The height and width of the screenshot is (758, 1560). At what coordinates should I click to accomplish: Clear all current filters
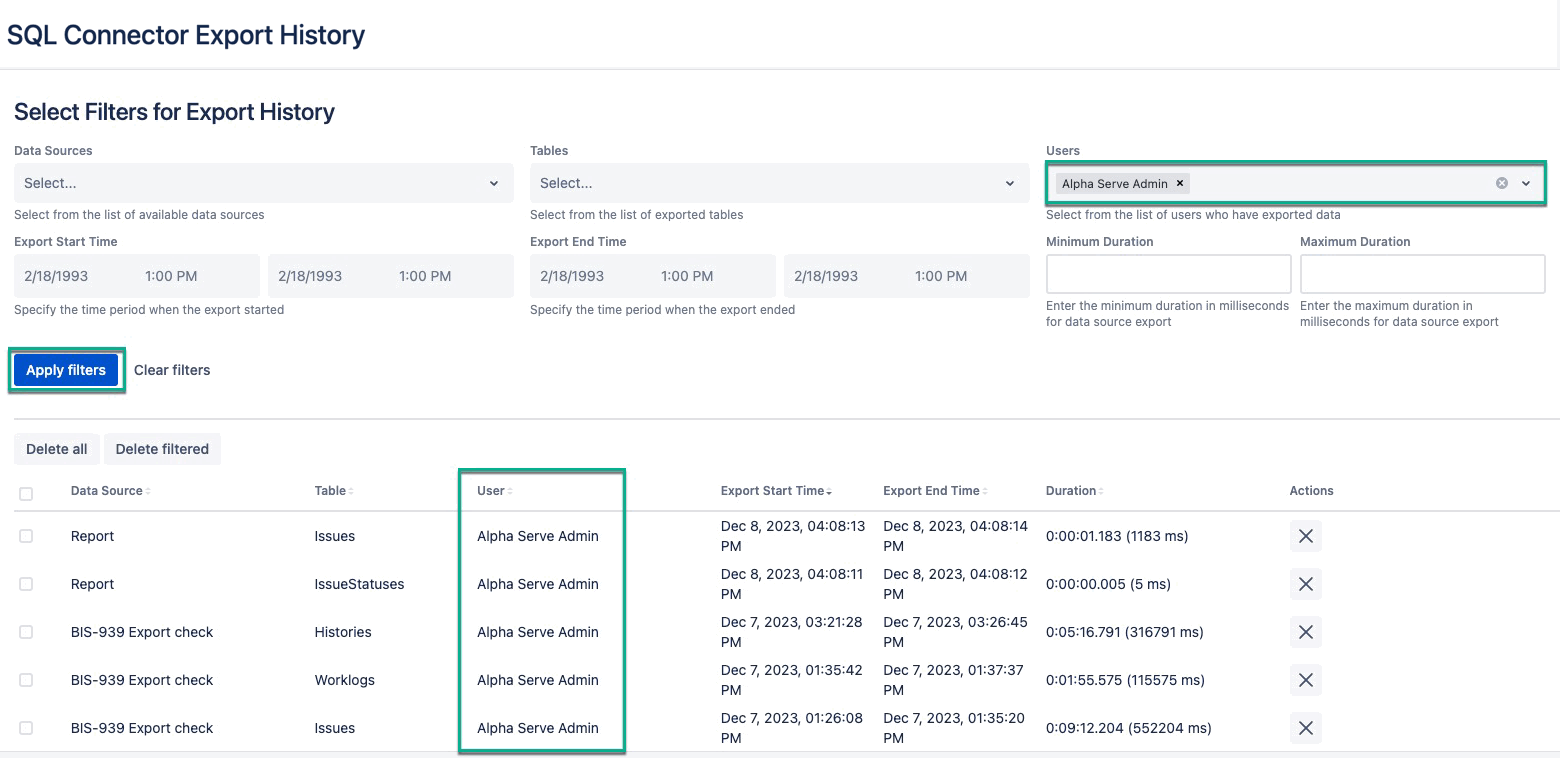pos(172,369)
